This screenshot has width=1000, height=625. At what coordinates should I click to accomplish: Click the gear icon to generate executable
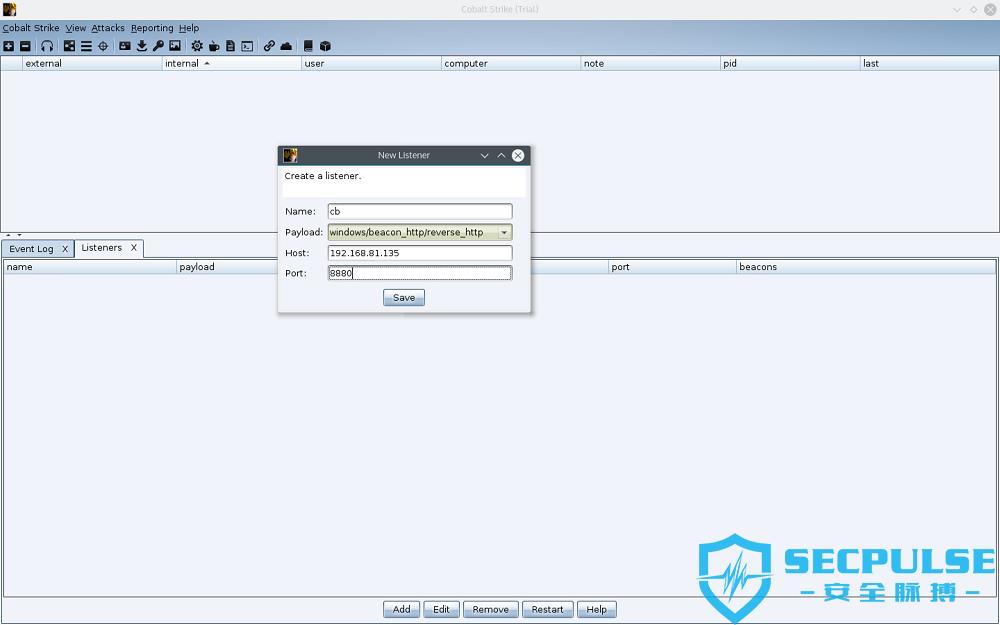[197, 46]
